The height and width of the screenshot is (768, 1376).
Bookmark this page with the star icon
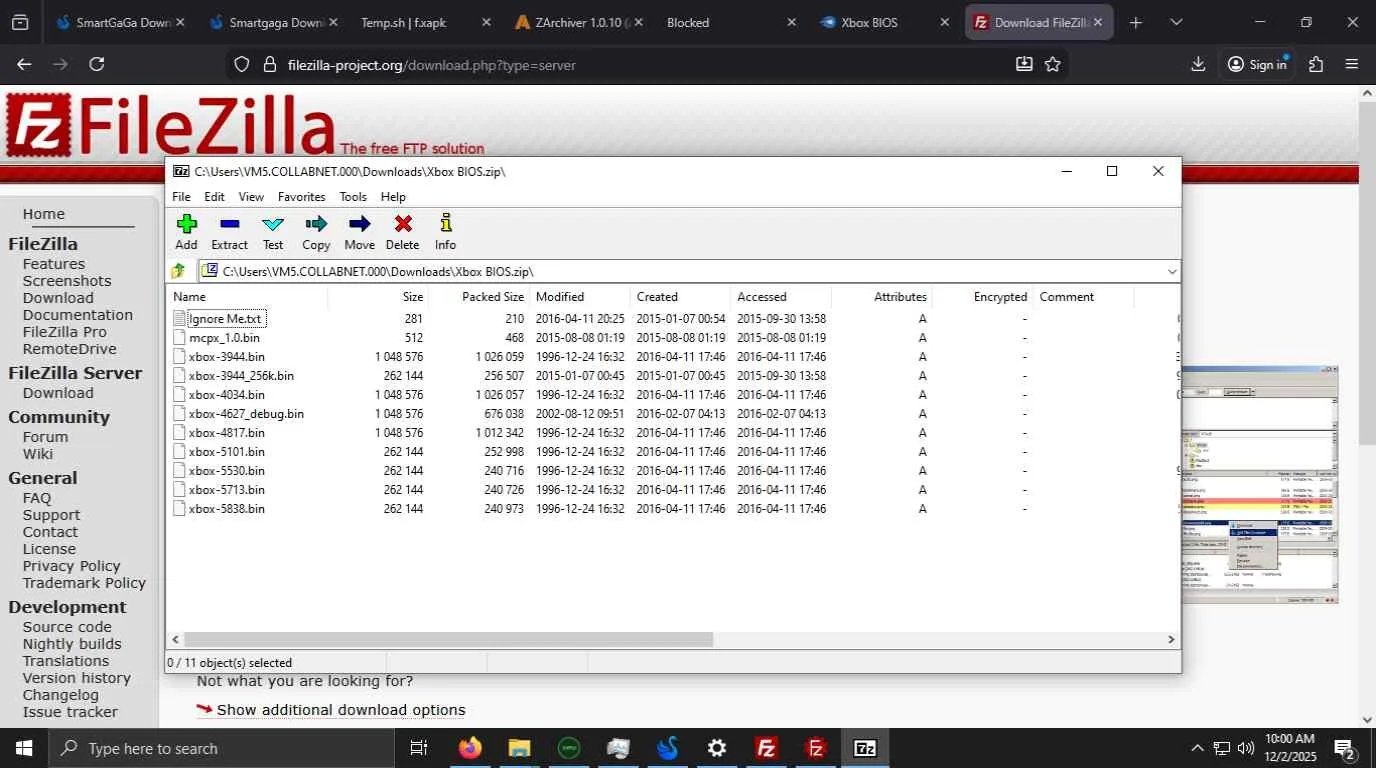click(x=1053, y=64)
